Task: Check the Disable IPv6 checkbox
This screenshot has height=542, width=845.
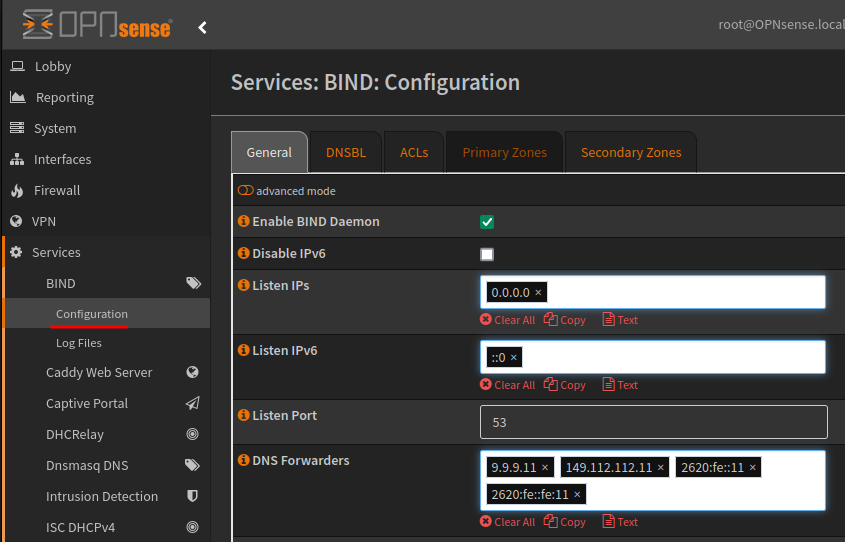Action: point(487,254)
